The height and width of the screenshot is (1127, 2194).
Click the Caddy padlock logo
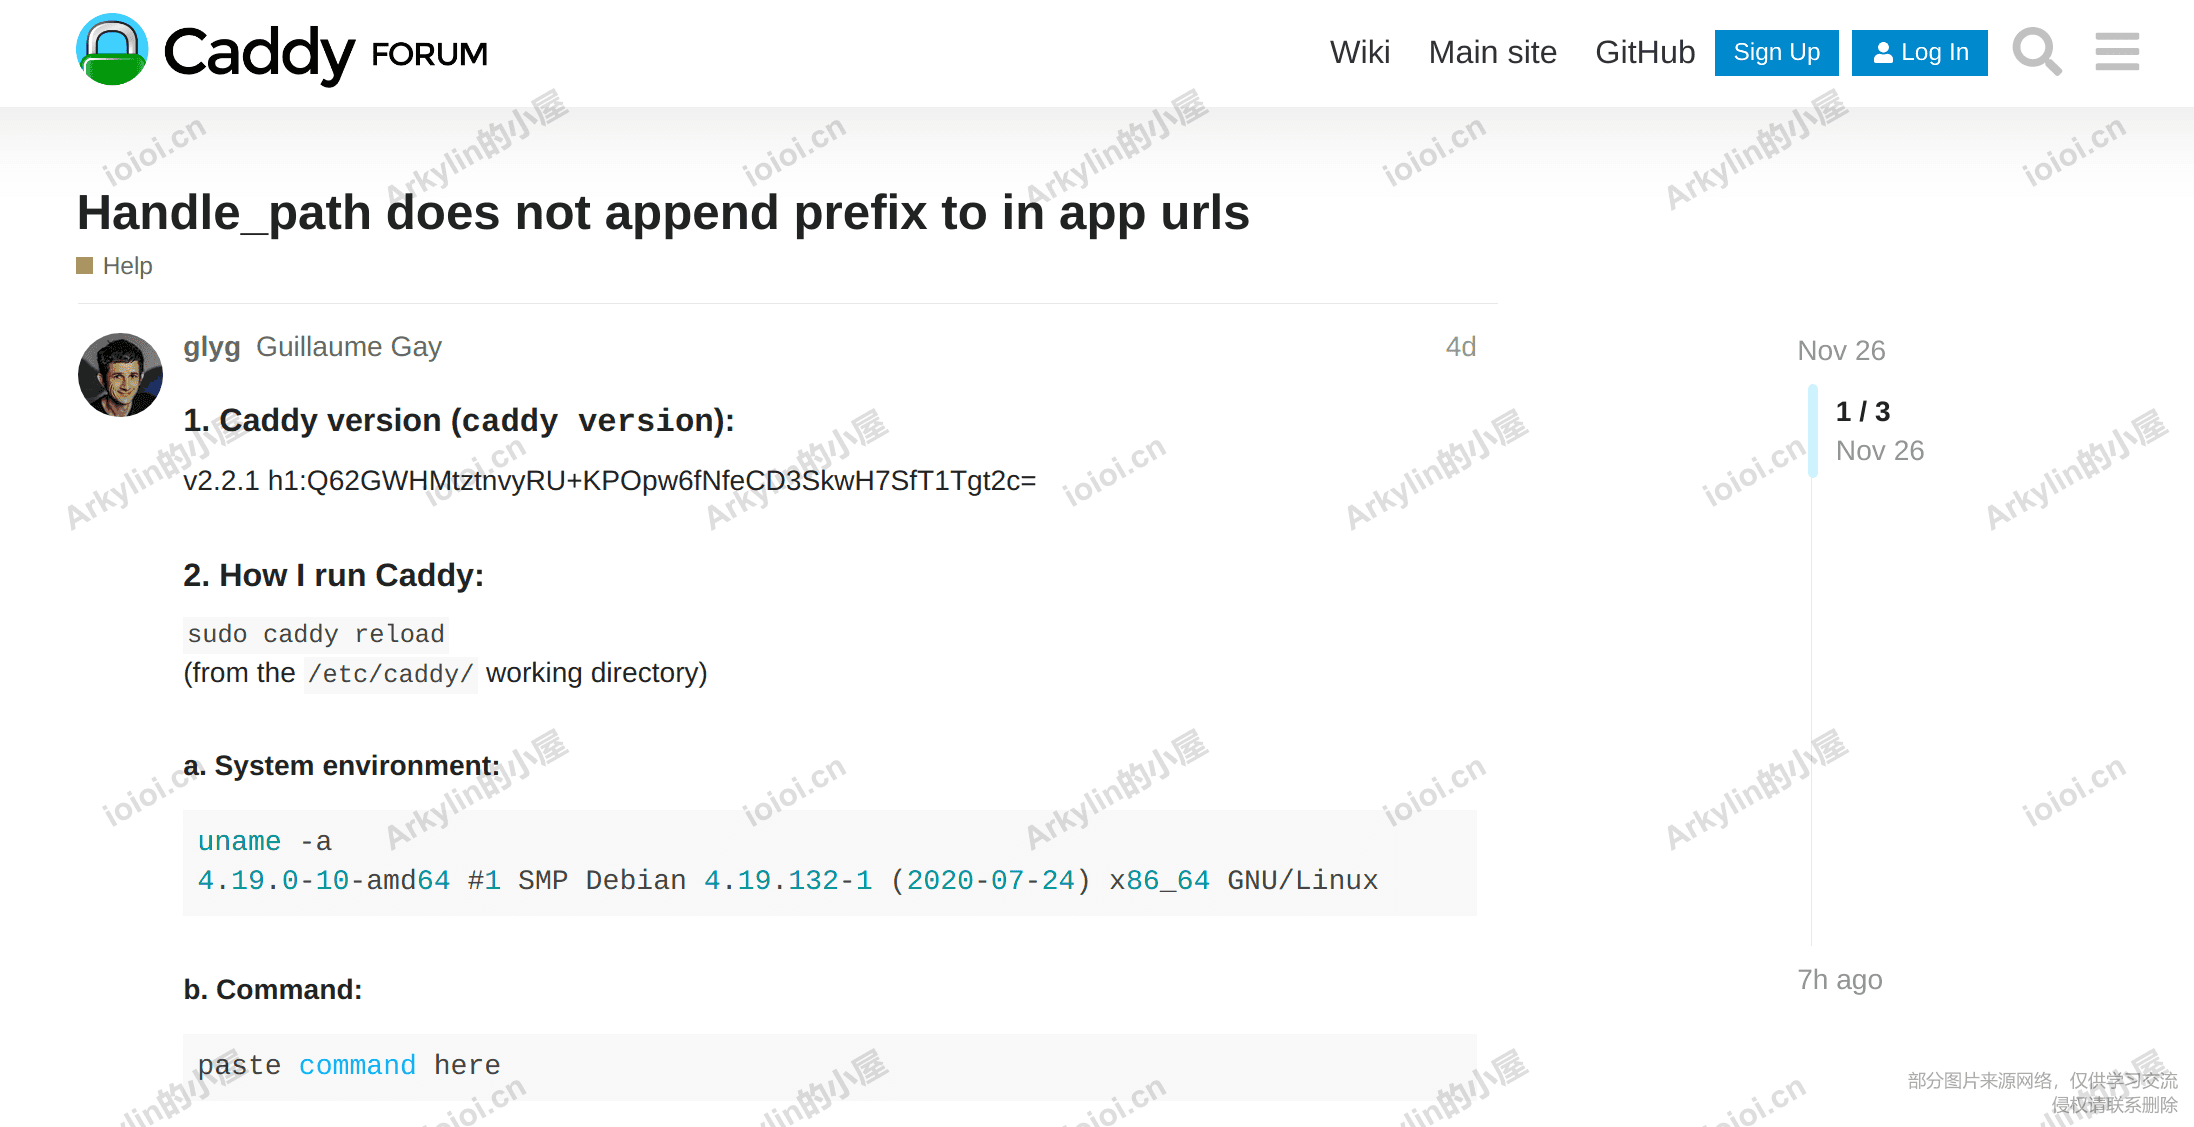pos(112,50)
